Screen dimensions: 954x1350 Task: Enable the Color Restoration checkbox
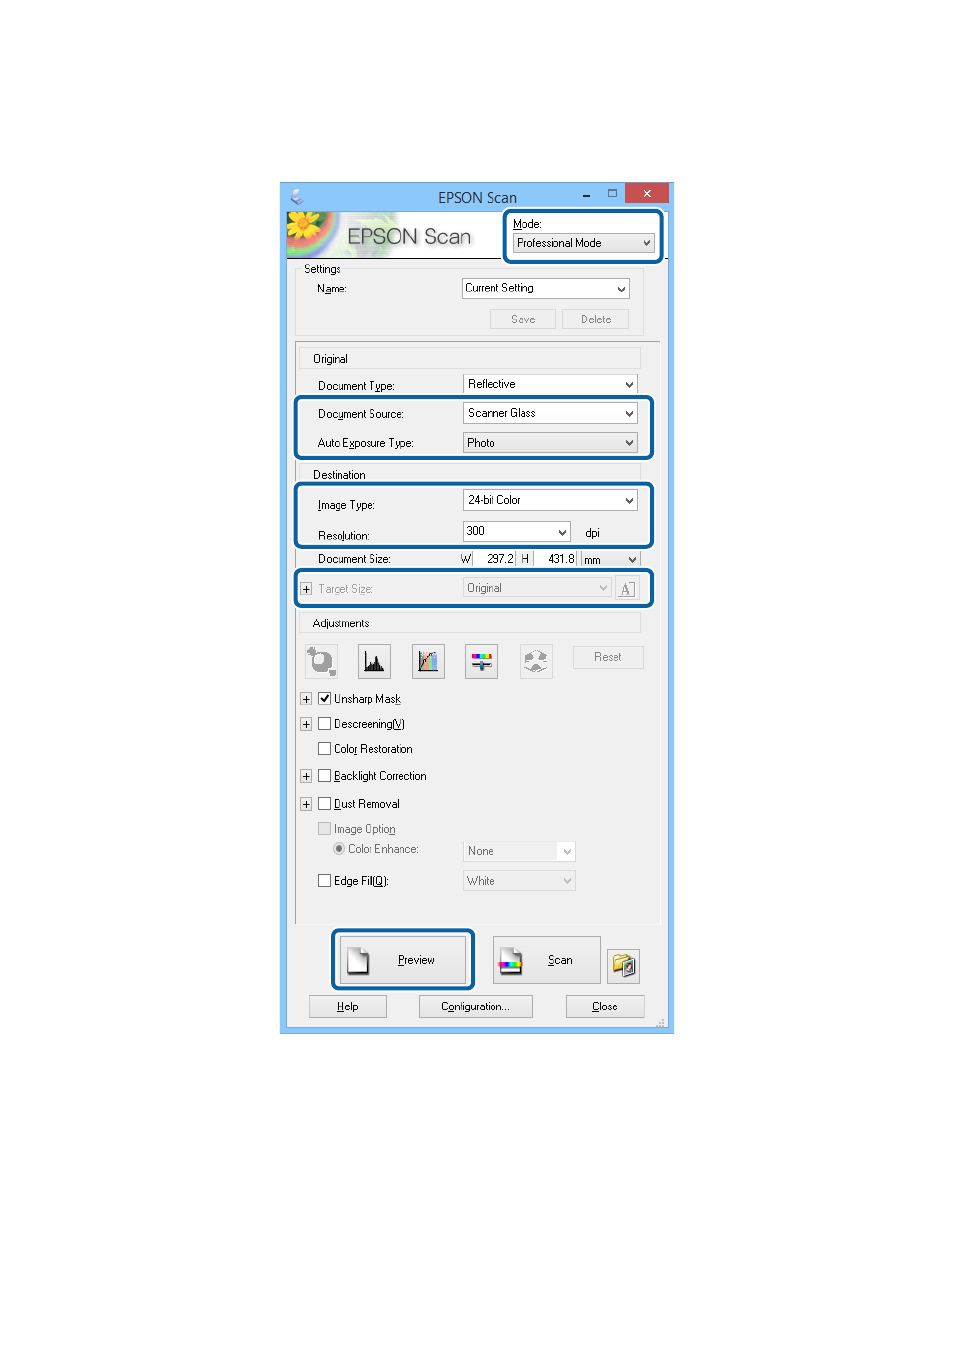pos(324,748)
